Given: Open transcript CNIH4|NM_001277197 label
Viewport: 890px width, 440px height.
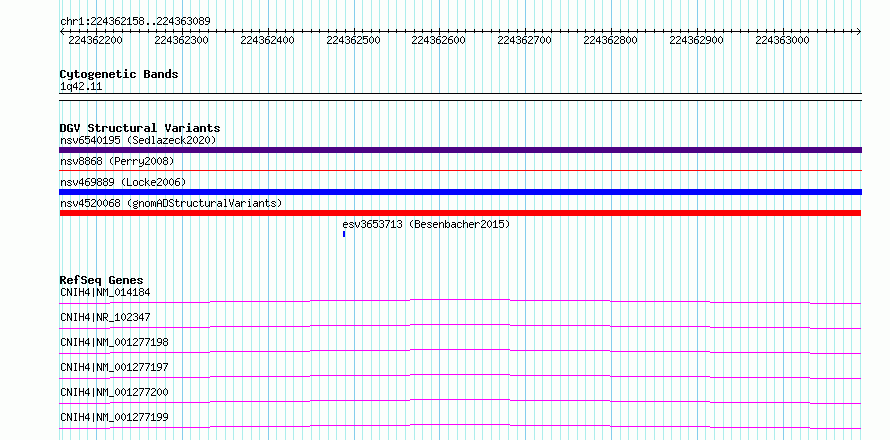Looking at the screenshot, I should 114,367.
